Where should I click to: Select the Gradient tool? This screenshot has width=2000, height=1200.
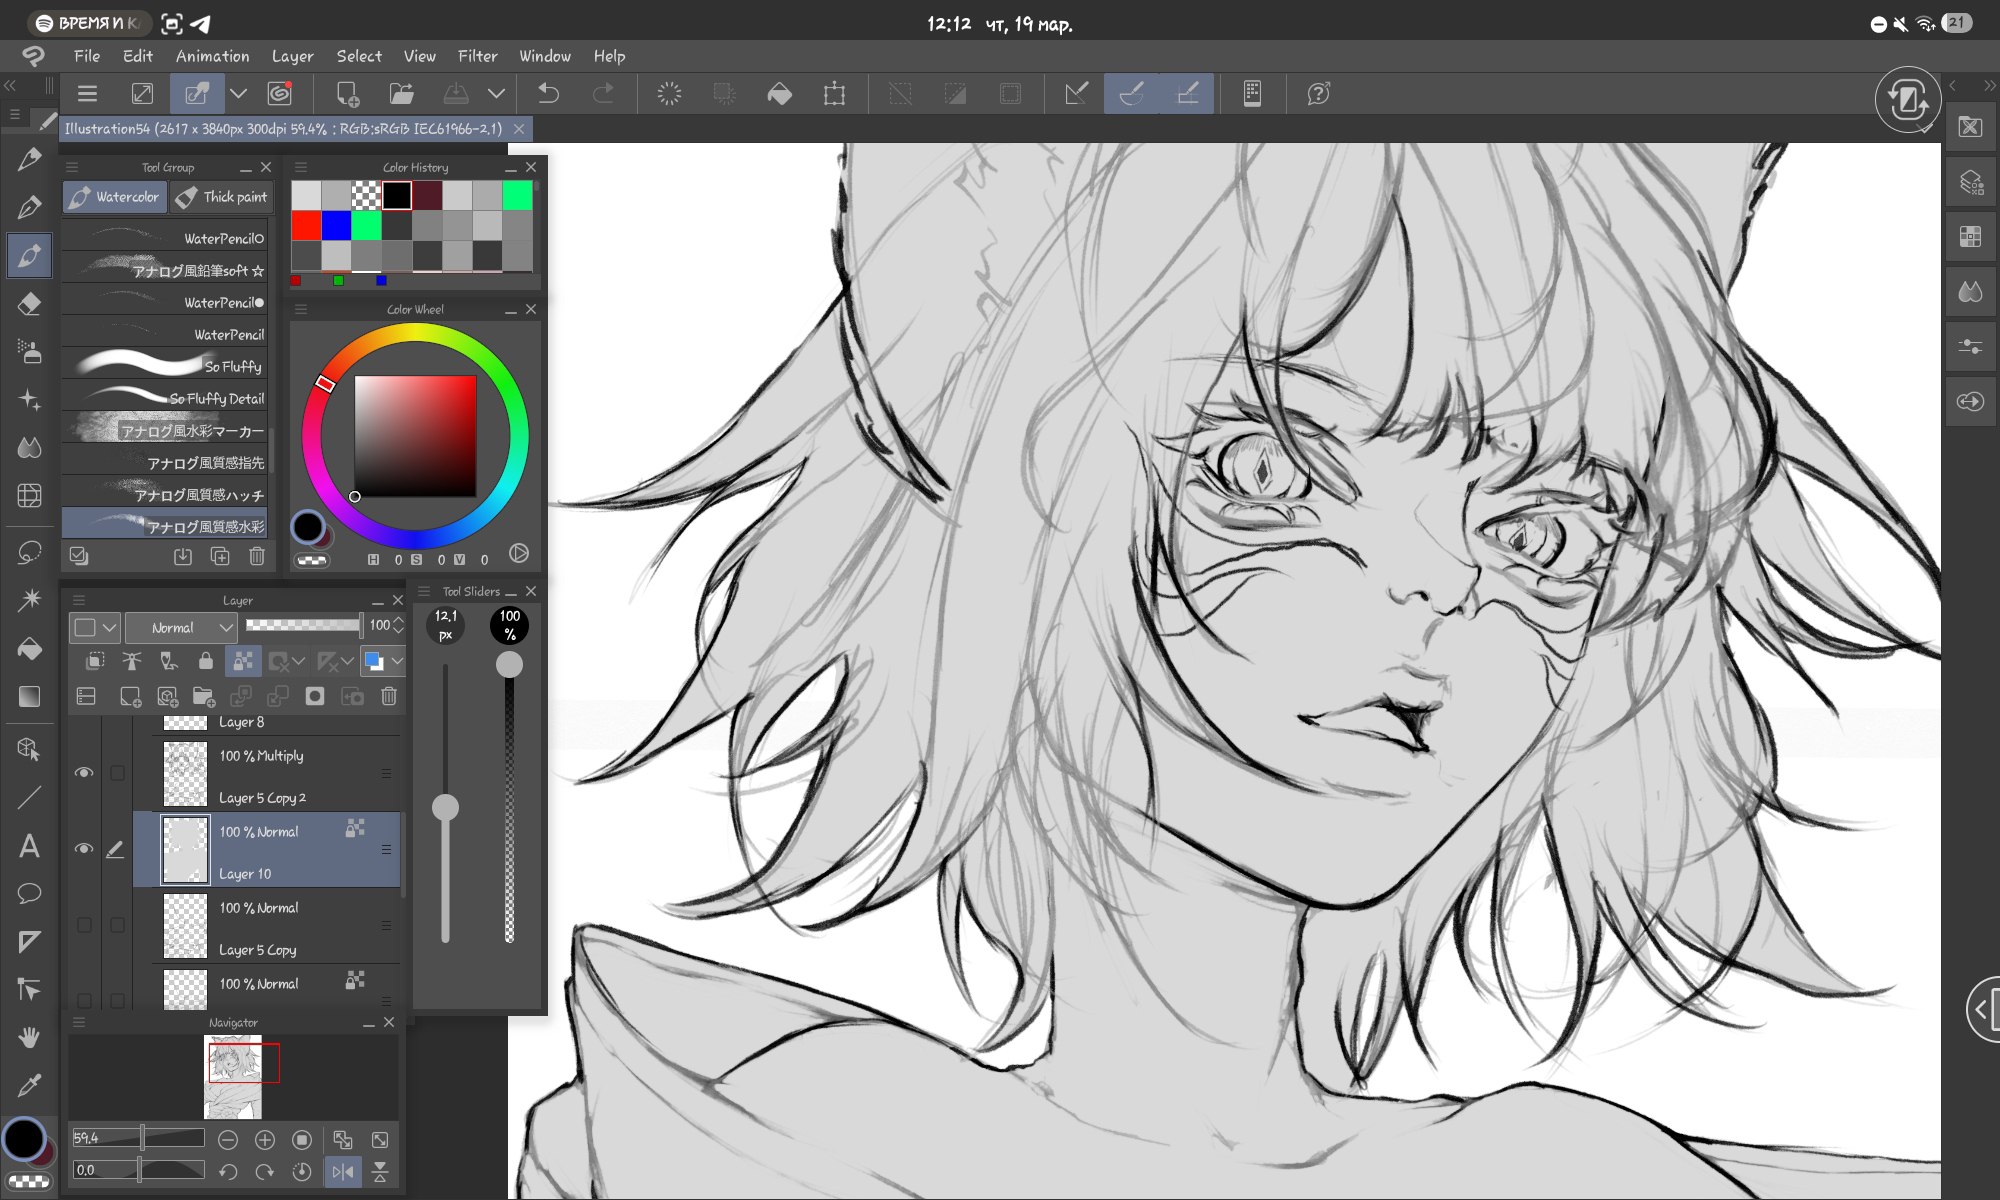[x=29, y=697]
